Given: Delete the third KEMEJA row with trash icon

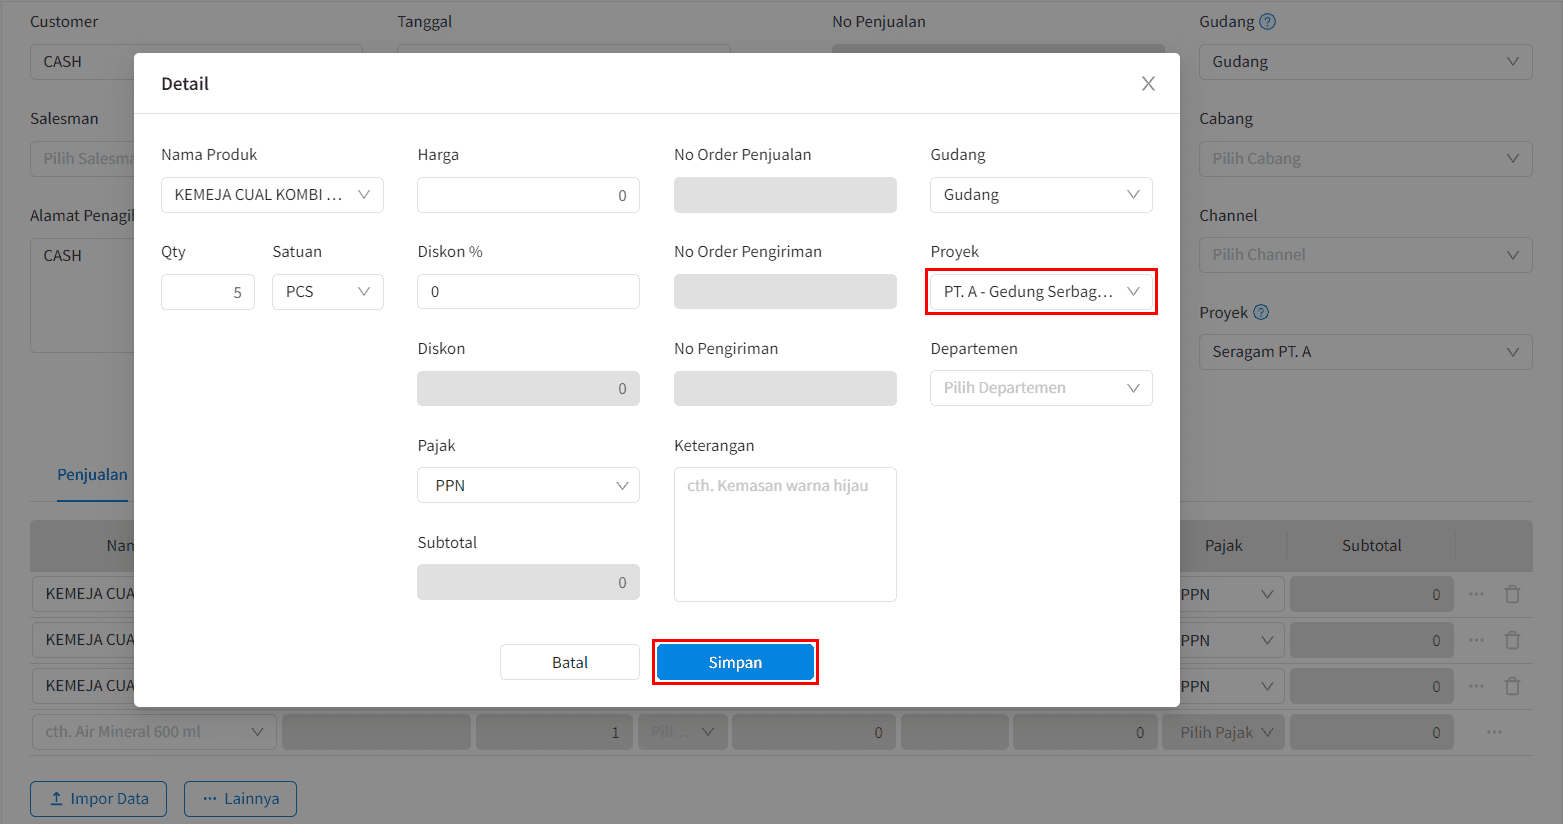Looking at the screenshot, I should point(1512,686).
